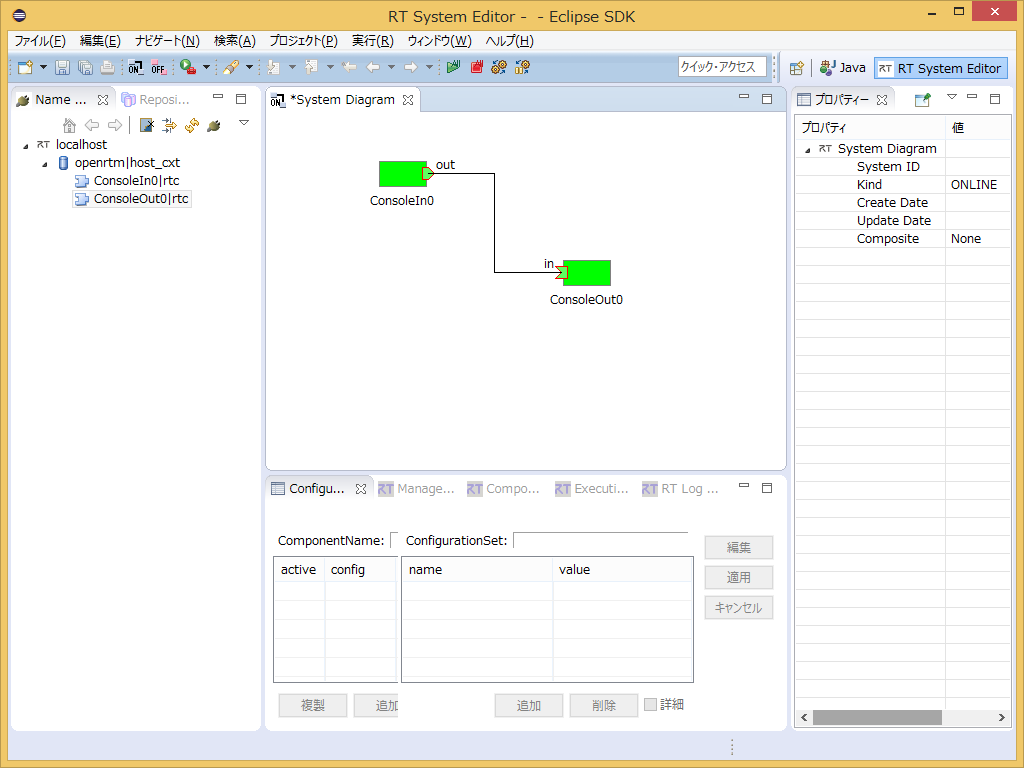
Task: Click the pen/search toolbar icon
Action: tap(231, 67)
